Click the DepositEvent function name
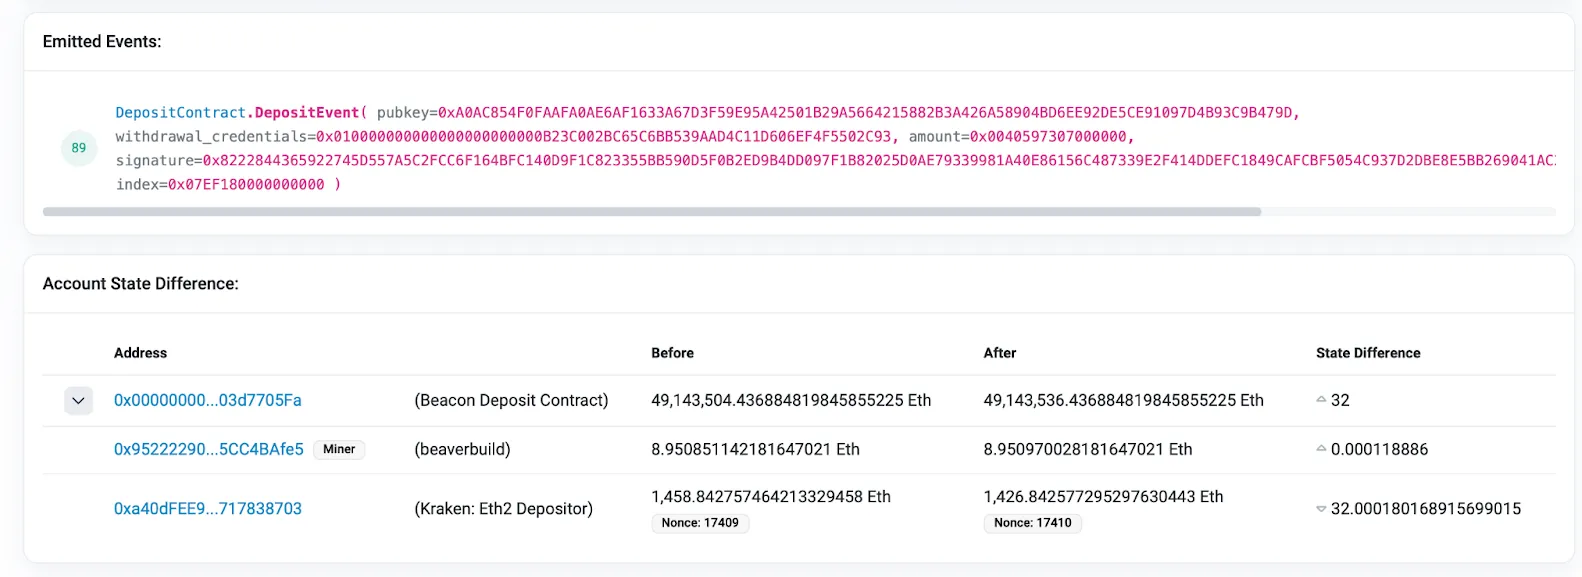 307,113
